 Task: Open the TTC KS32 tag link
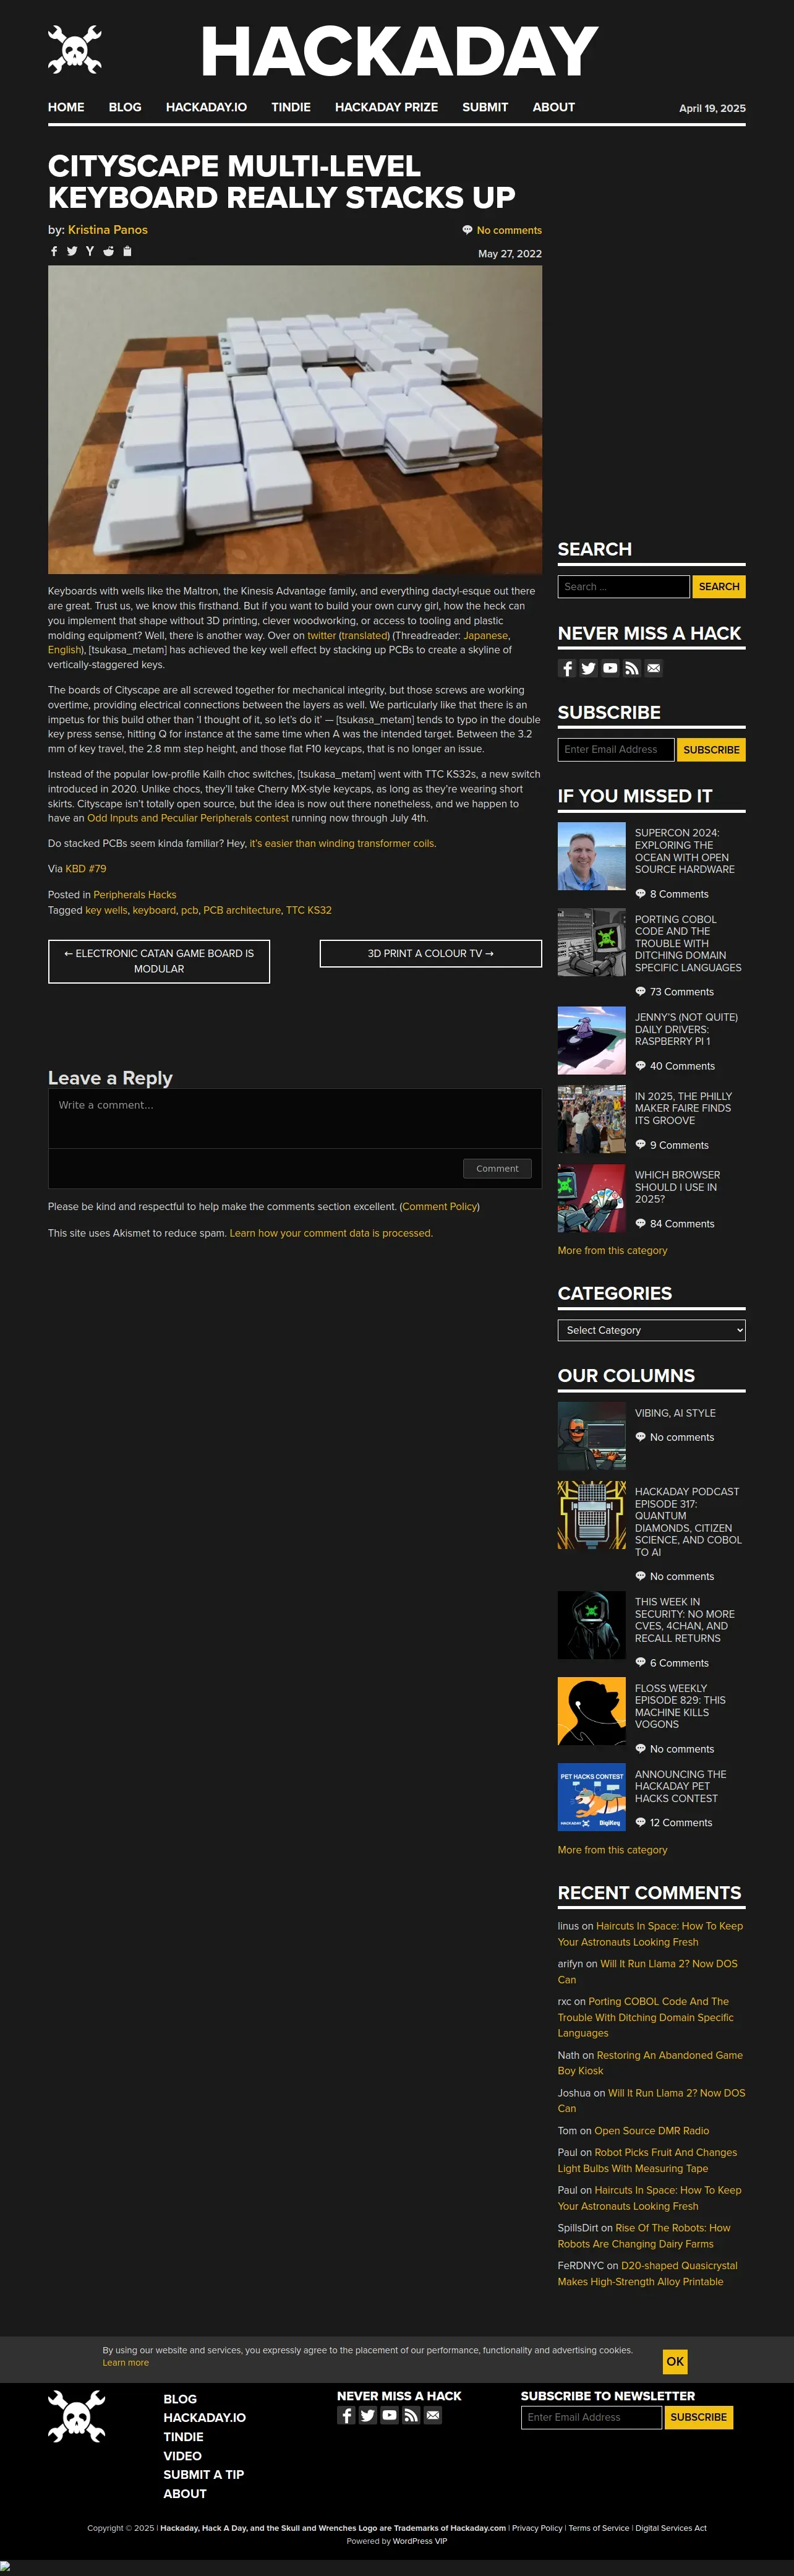(309, 910)
